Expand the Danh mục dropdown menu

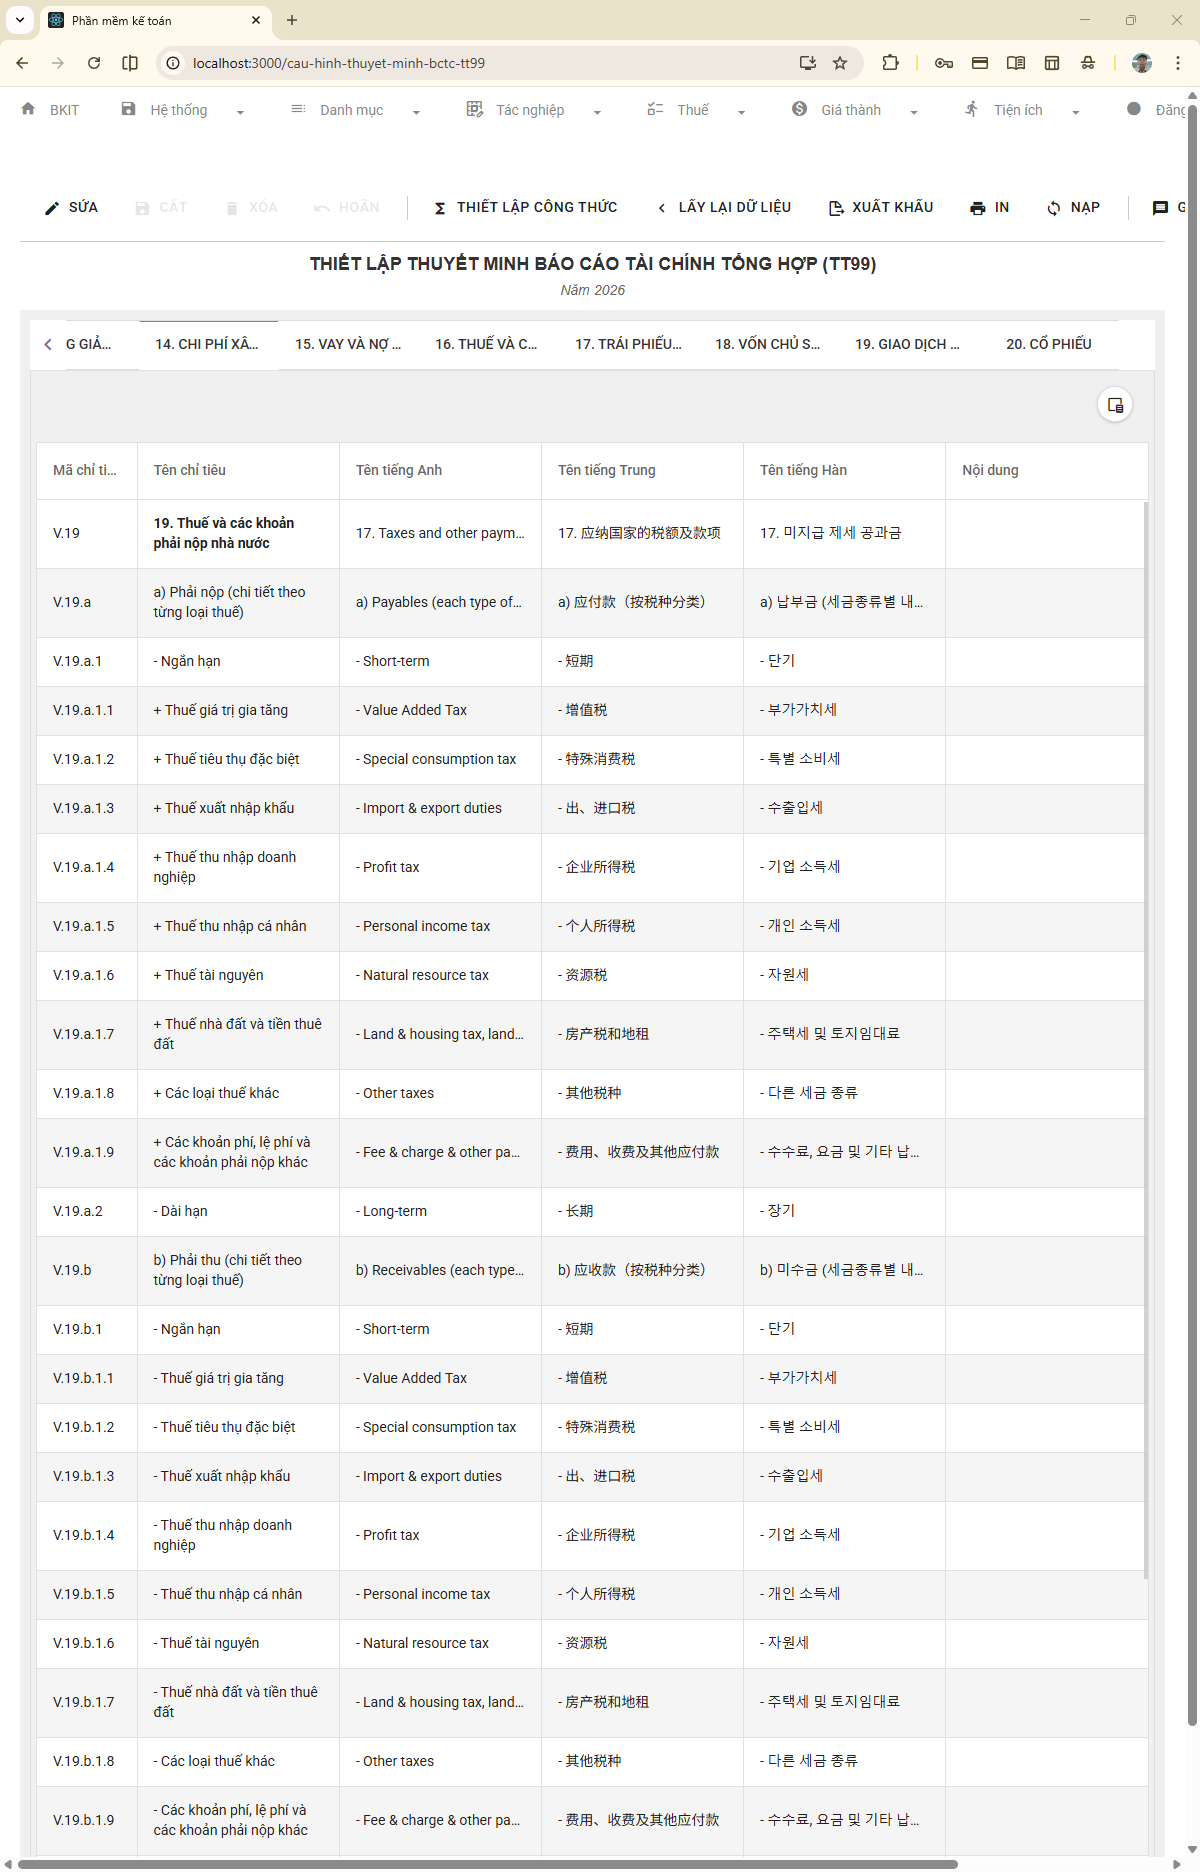click(x=355, y=110)
